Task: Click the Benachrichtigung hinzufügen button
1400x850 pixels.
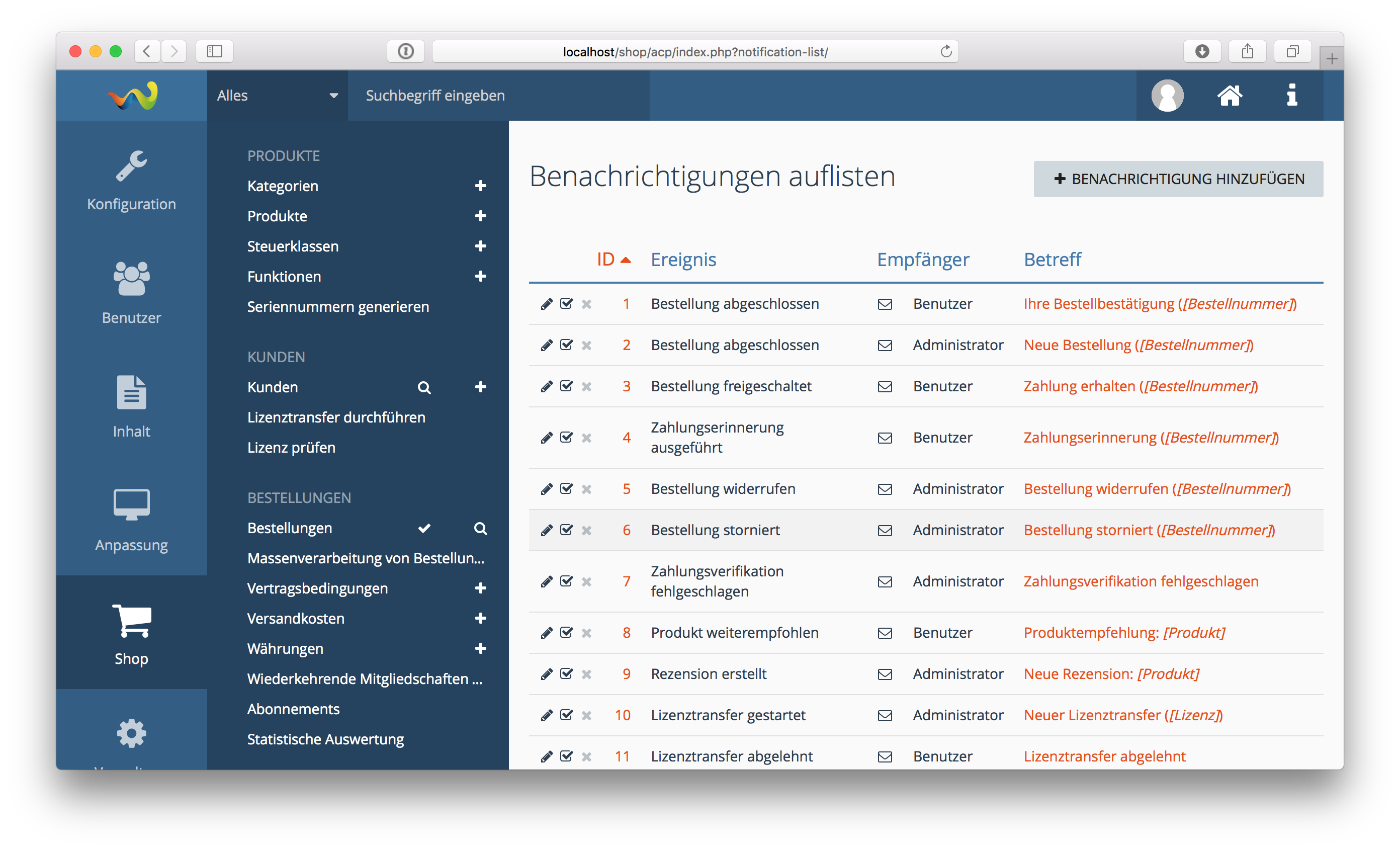Action: pos(1178,179)
